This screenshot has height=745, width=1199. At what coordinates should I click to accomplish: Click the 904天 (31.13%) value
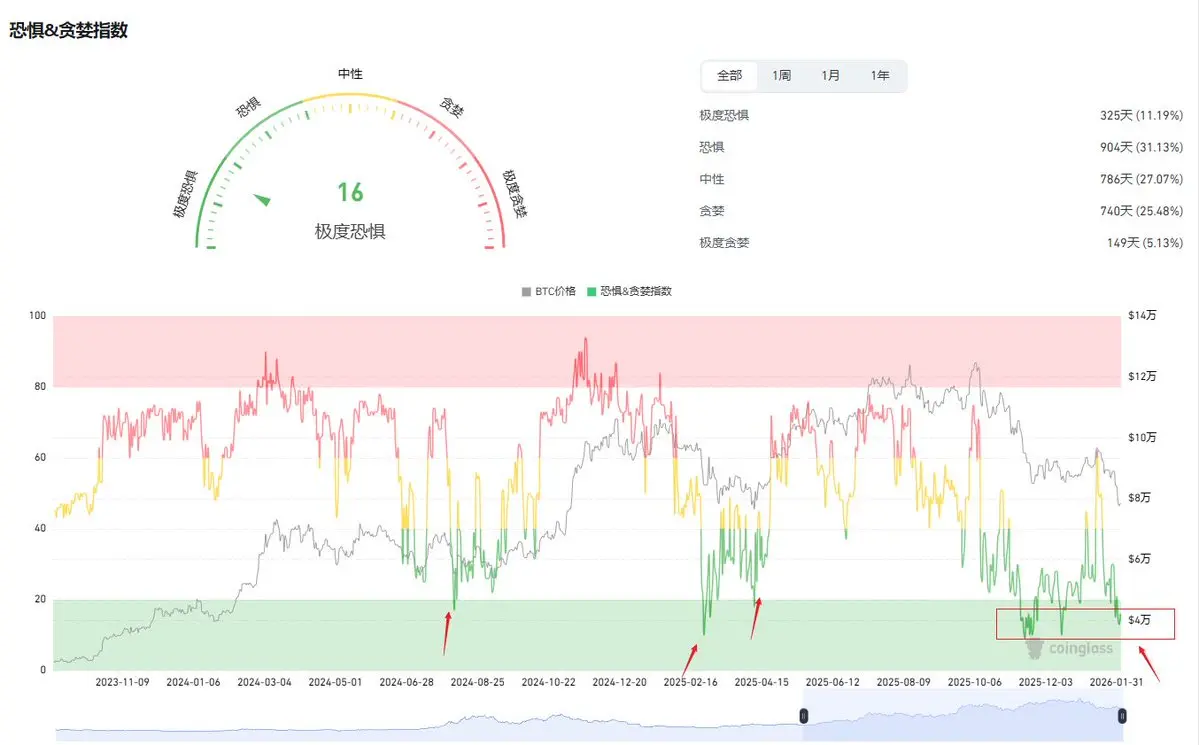click(x=1142, y=148)
